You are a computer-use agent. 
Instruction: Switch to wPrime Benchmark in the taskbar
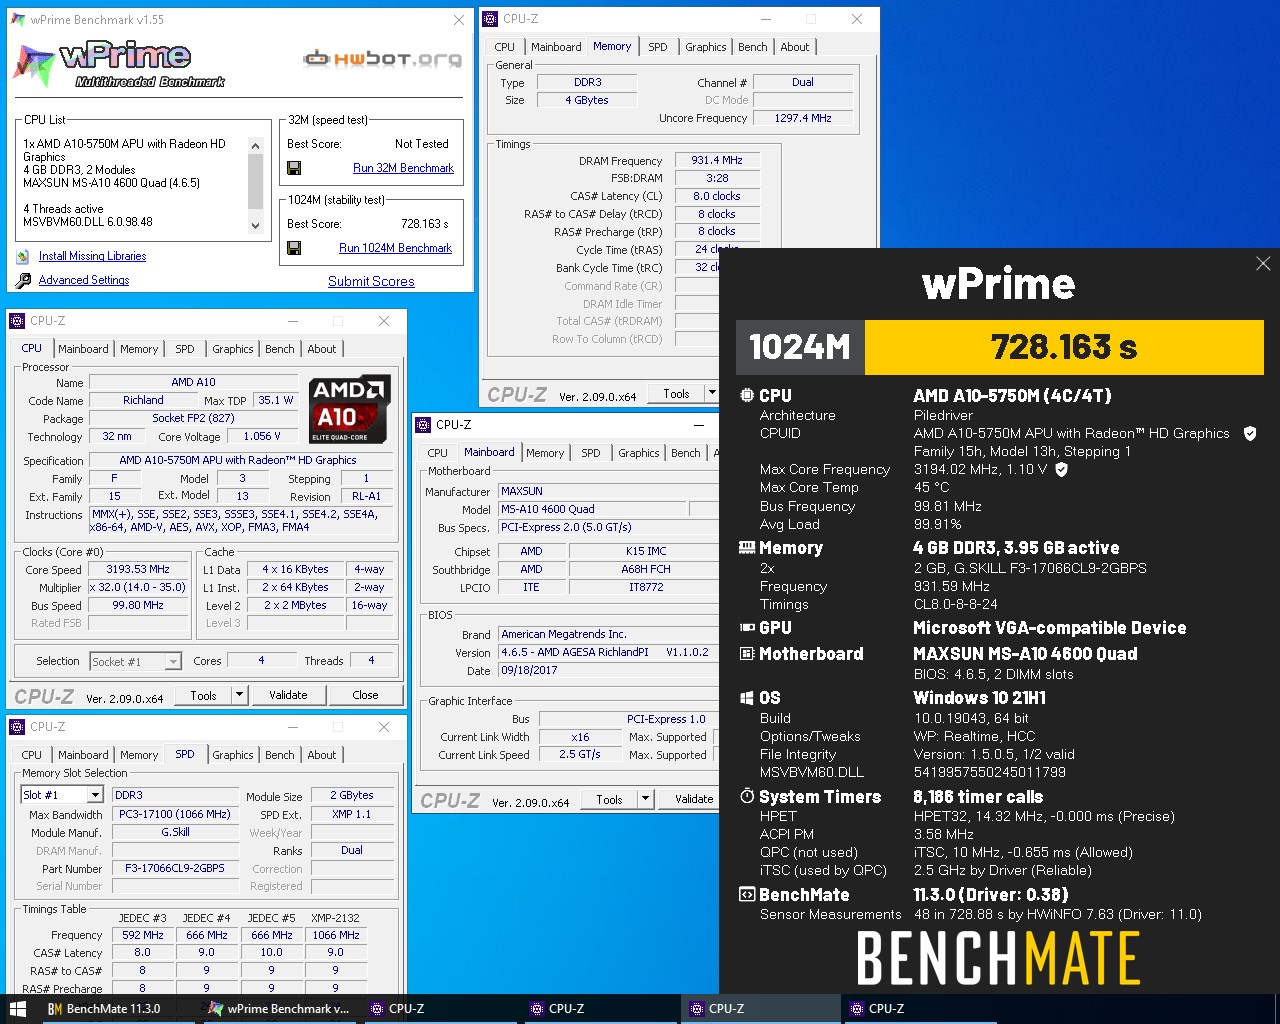[x=279, y=1009]
